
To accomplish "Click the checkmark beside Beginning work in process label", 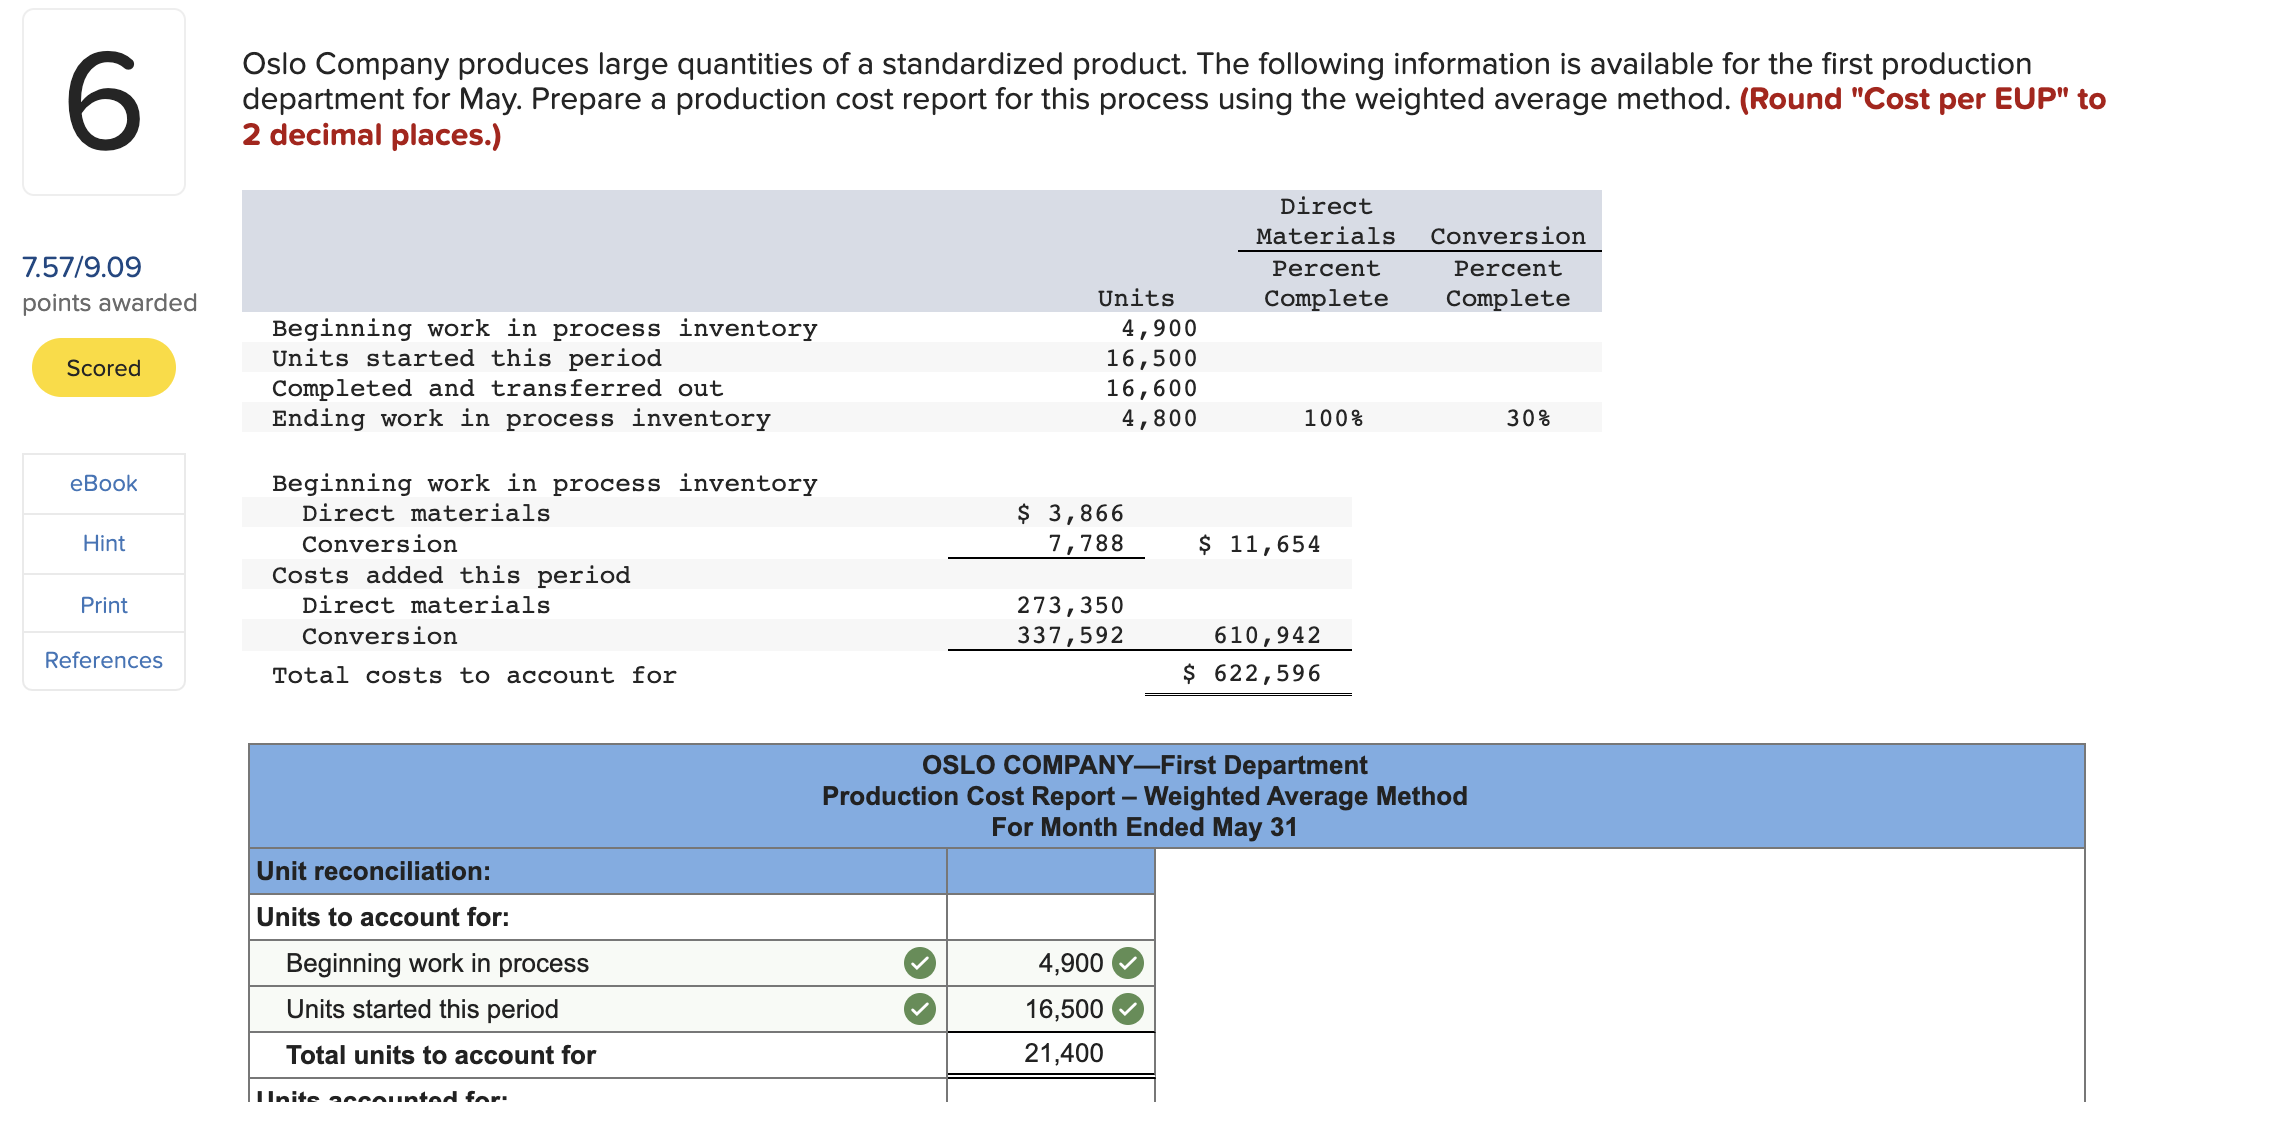I will pyautogui.click(x=919, y=963).
